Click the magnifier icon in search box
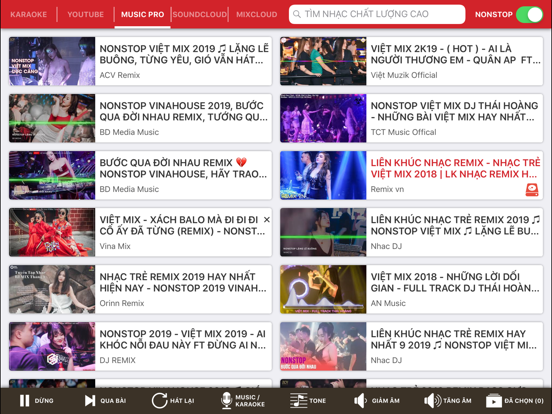The image size is (552, 414). pyautogui.click(x=297, y=14)
